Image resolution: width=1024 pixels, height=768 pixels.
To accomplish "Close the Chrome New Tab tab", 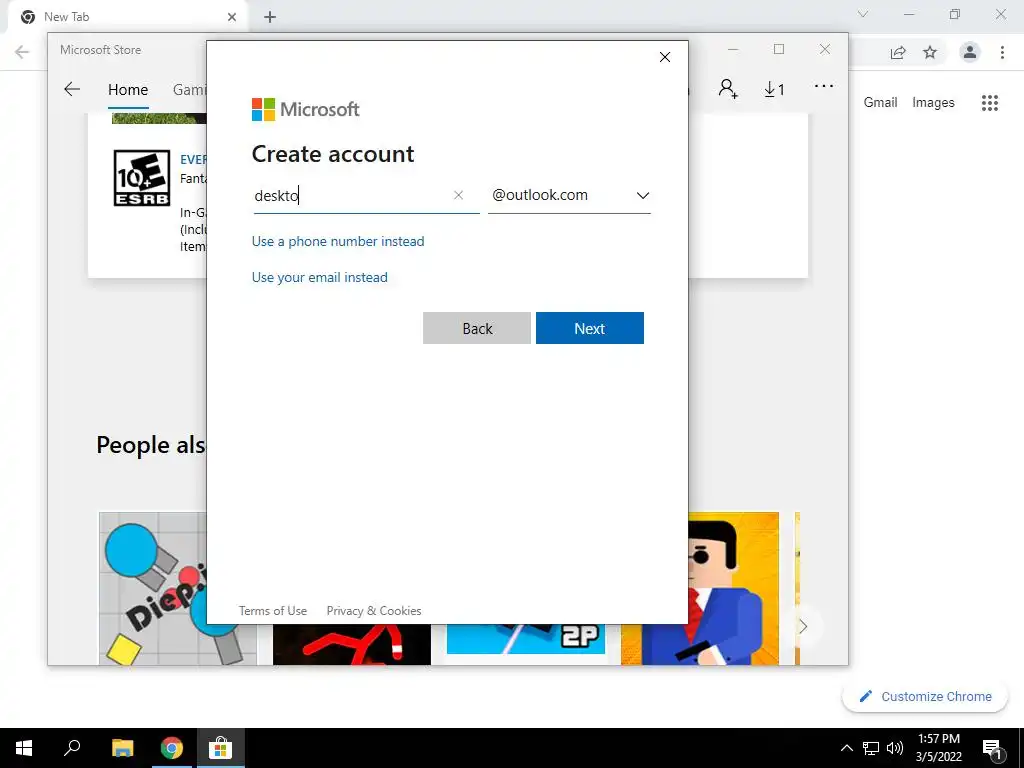I will [x=232, y=17].
